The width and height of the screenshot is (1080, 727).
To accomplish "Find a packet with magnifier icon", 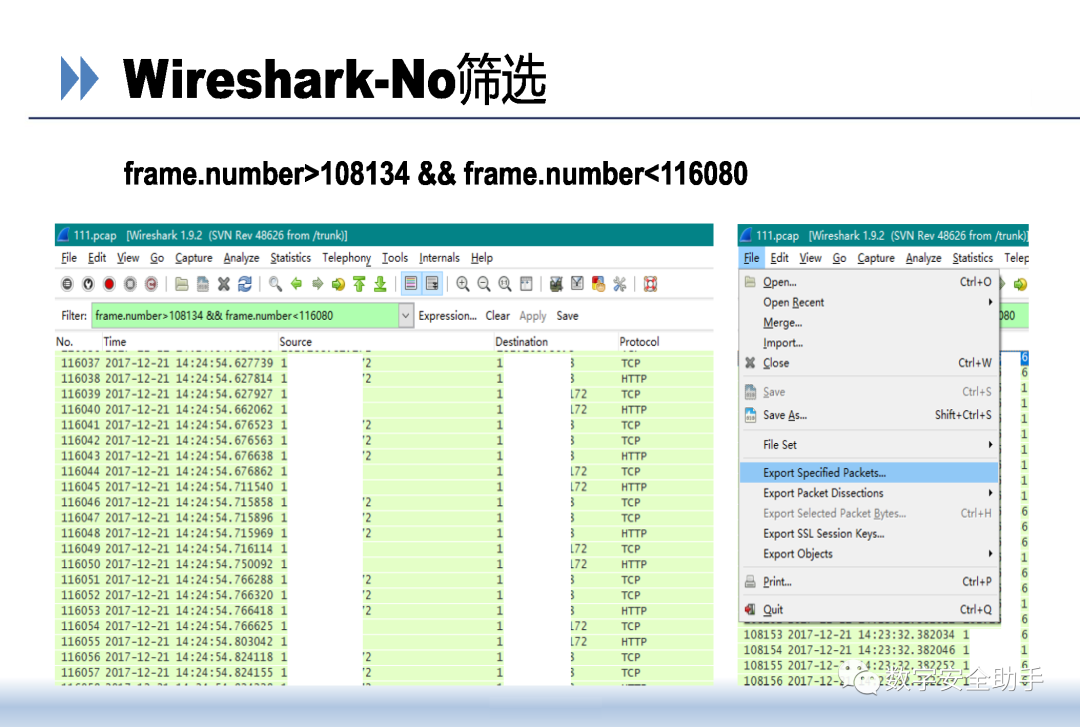I will pyautogui.click(x=276, y=284).
